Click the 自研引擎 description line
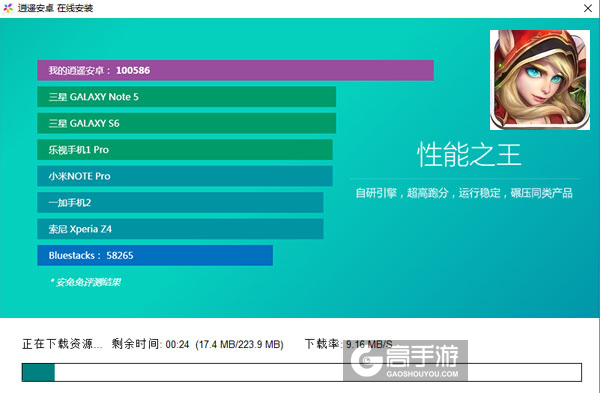Image resolution: width=600 pixels, height=393 pixels. pyautogui.click(x=464, y=193)
